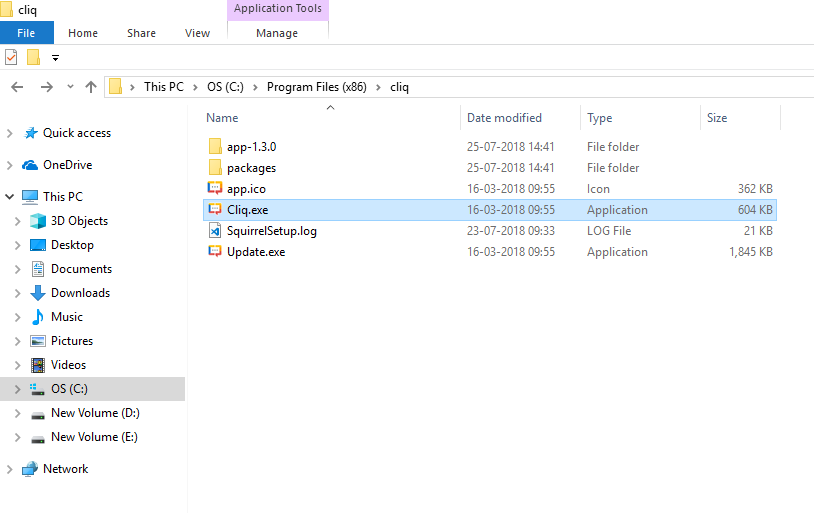Image resolution: width=814 pixels, height=513 pixels.
Task: Click the SquirrelSetup.log file icon
Action: 215,230
